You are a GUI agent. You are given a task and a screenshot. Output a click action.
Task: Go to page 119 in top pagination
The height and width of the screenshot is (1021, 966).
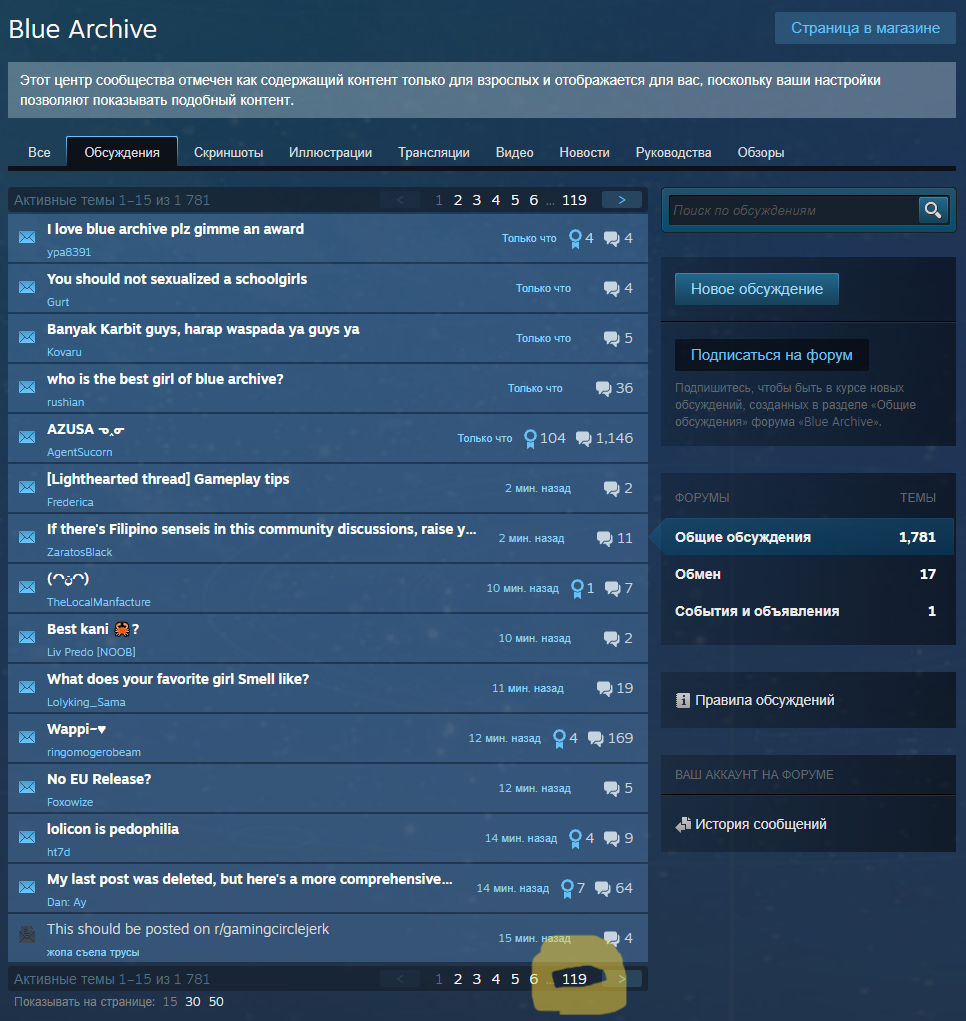(574, 200)
